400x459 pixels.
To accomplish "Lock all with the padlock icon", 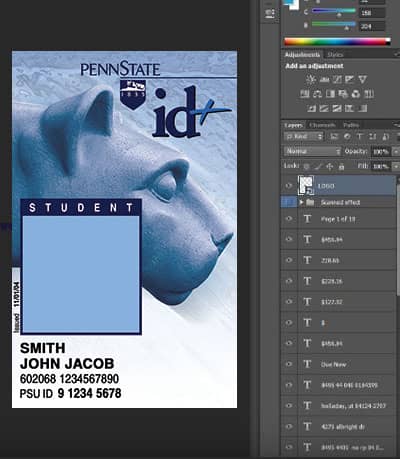I will click(341, 166).
